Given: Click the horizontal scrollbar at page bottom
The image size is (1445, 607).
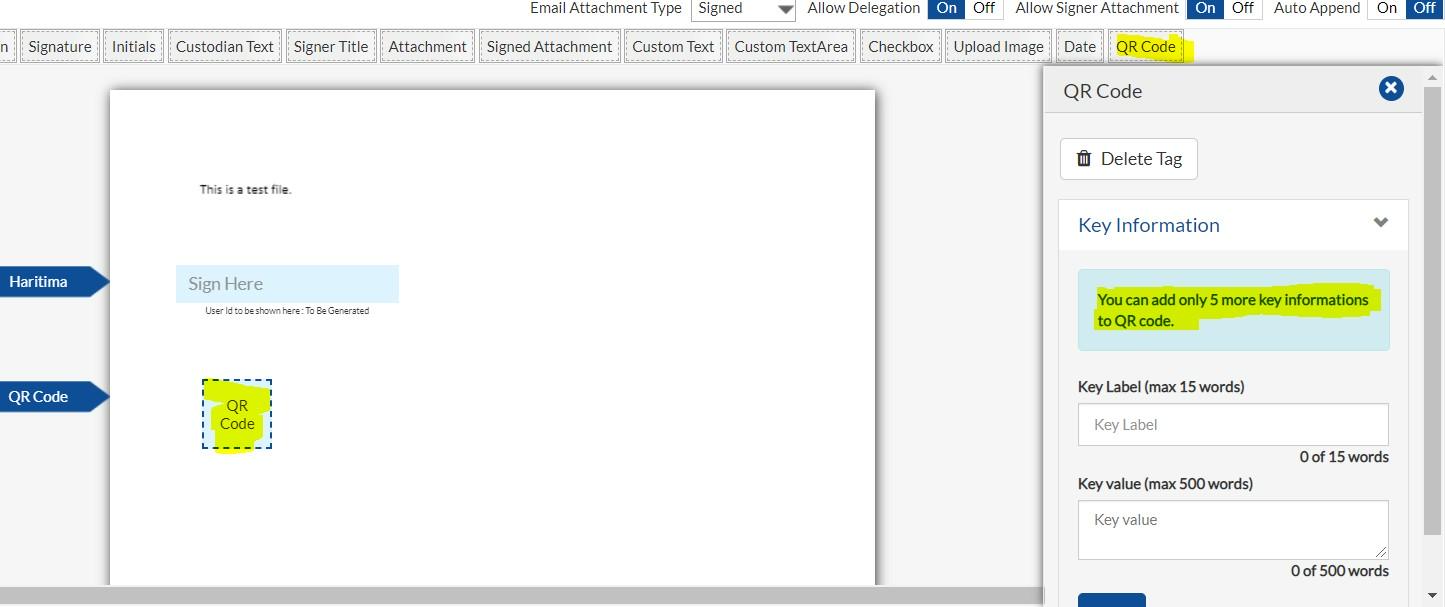Looking at the screenshot, I should point(520,596).
